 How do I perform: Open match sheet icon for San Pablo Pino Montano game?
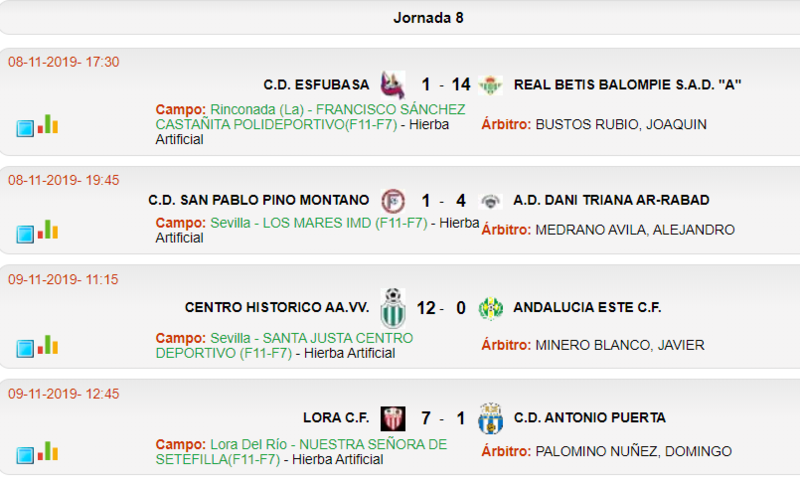(x=25, y=234)
